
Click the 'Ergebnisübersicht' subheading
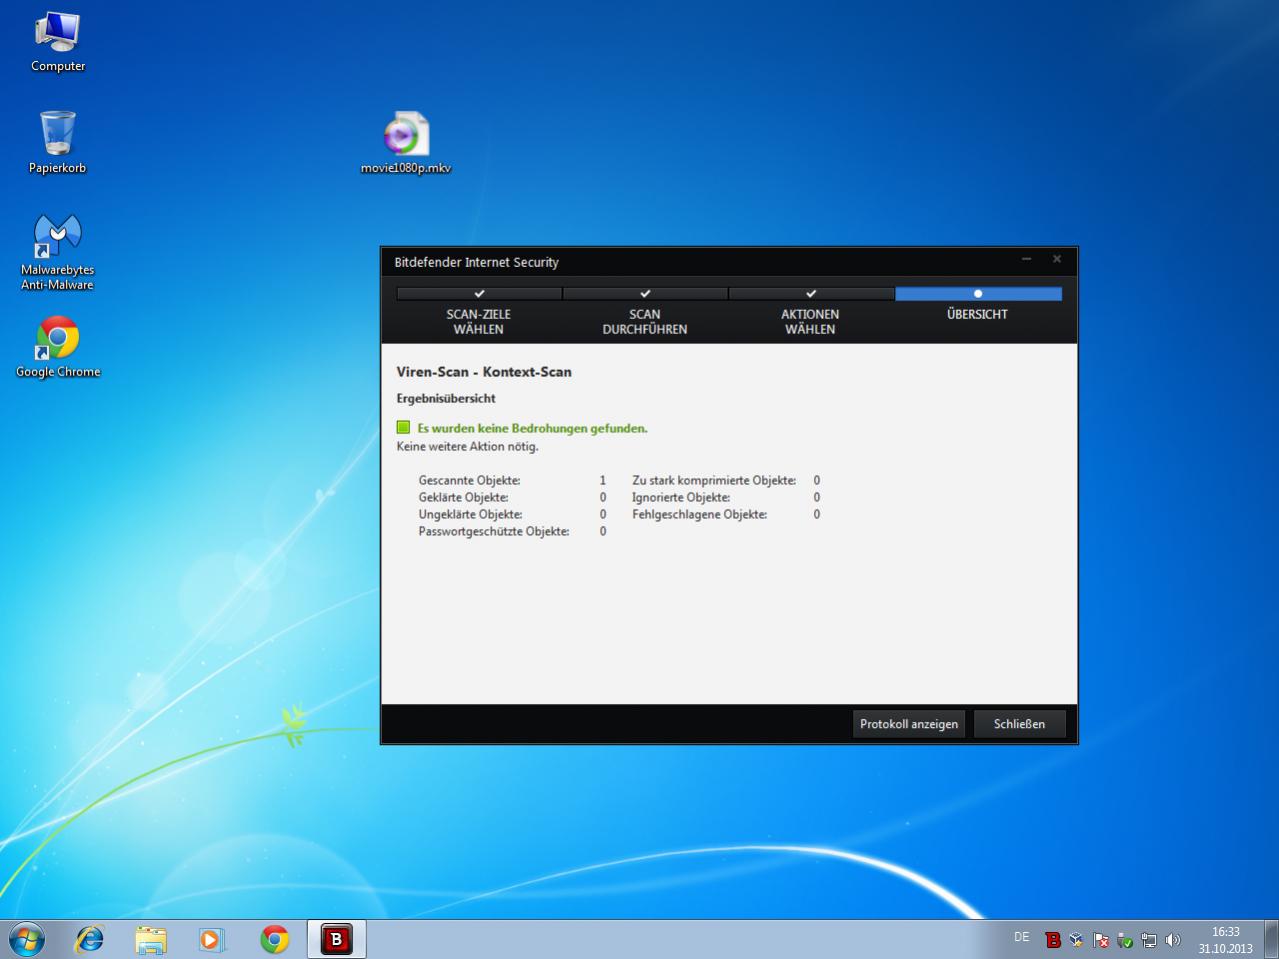446,398
